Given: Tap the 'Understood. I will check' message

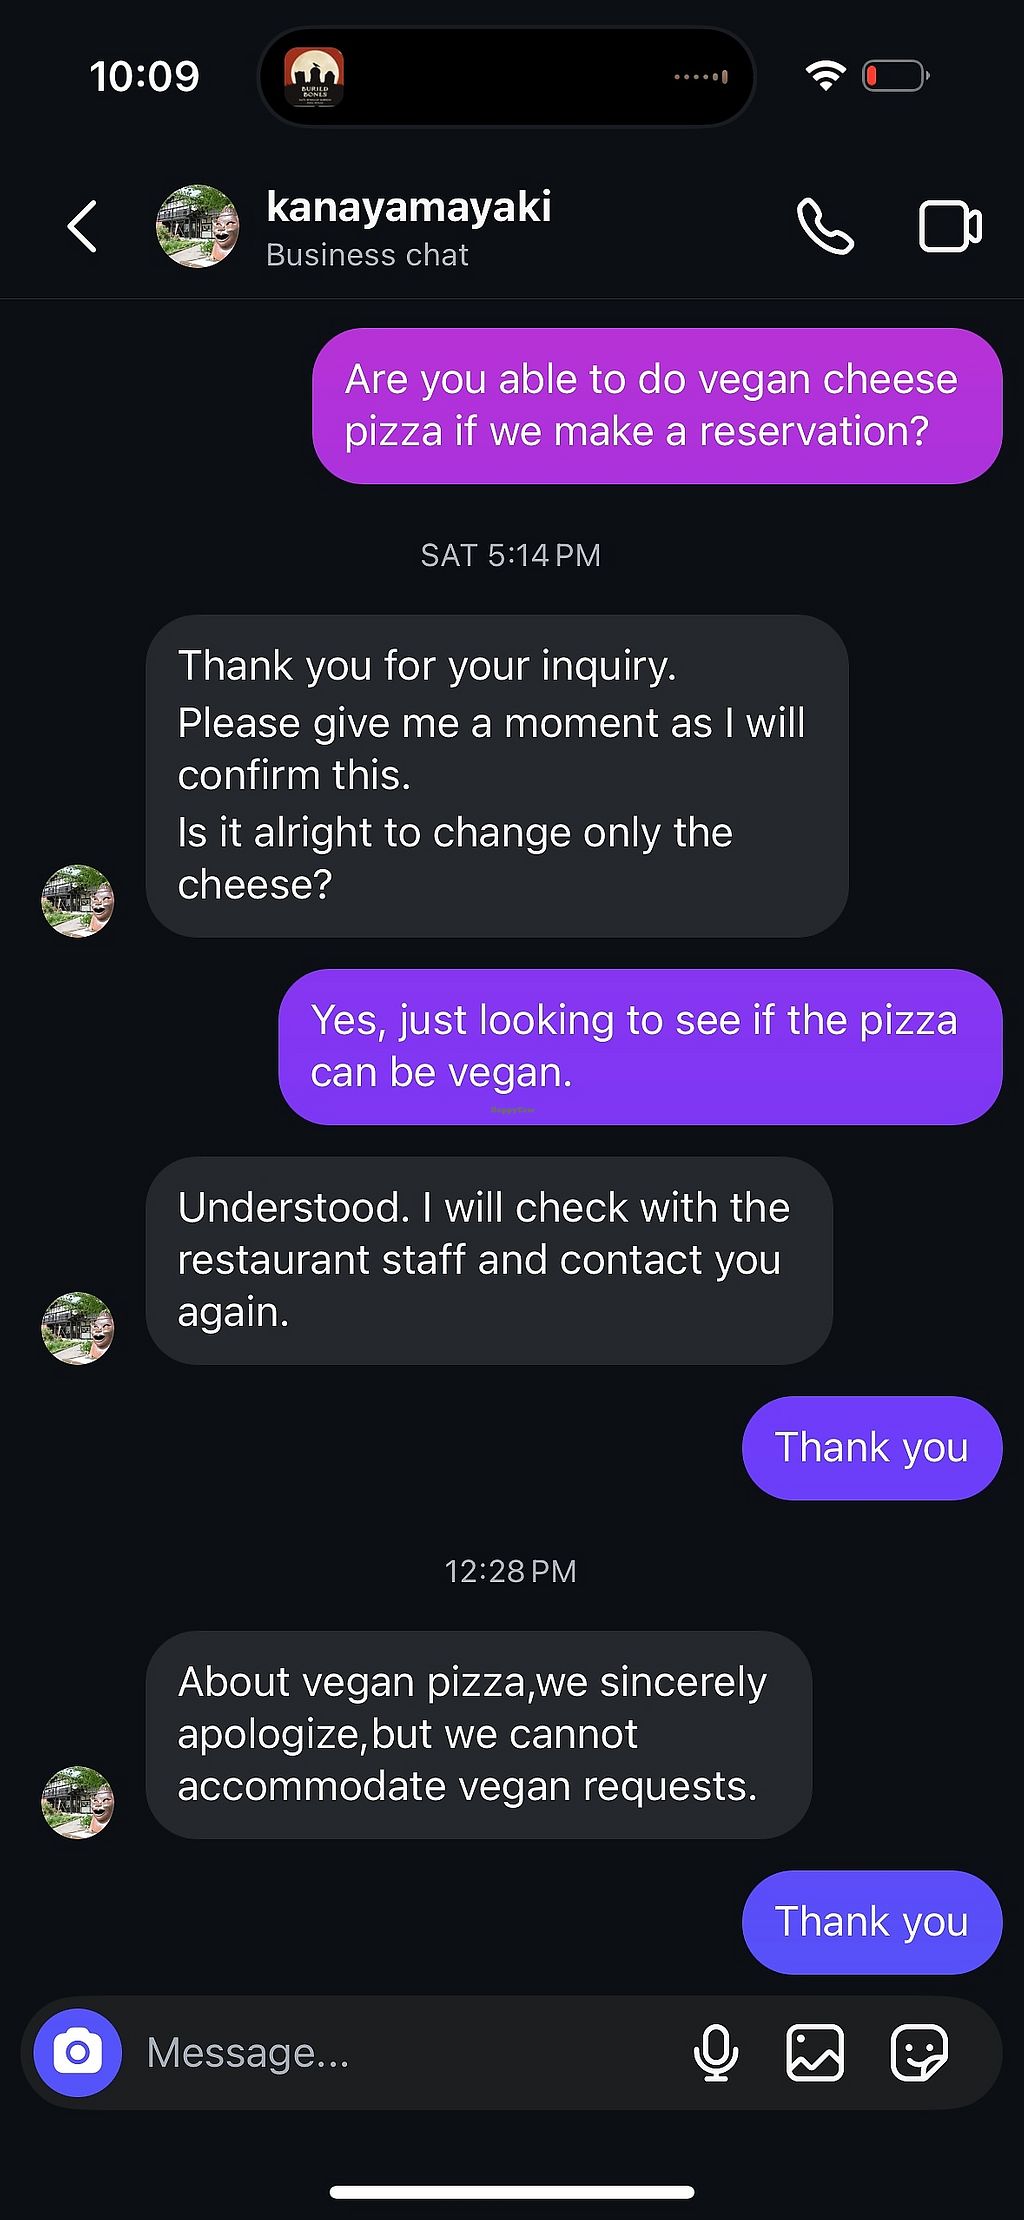Looking at the screenshot, I should [489, 1260].
